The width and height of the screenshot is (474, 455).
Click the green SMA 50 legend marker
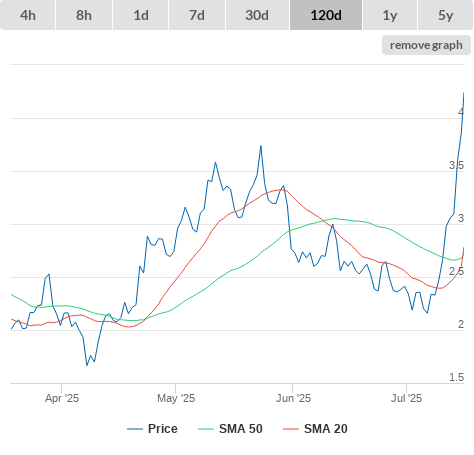coord(206,429)
